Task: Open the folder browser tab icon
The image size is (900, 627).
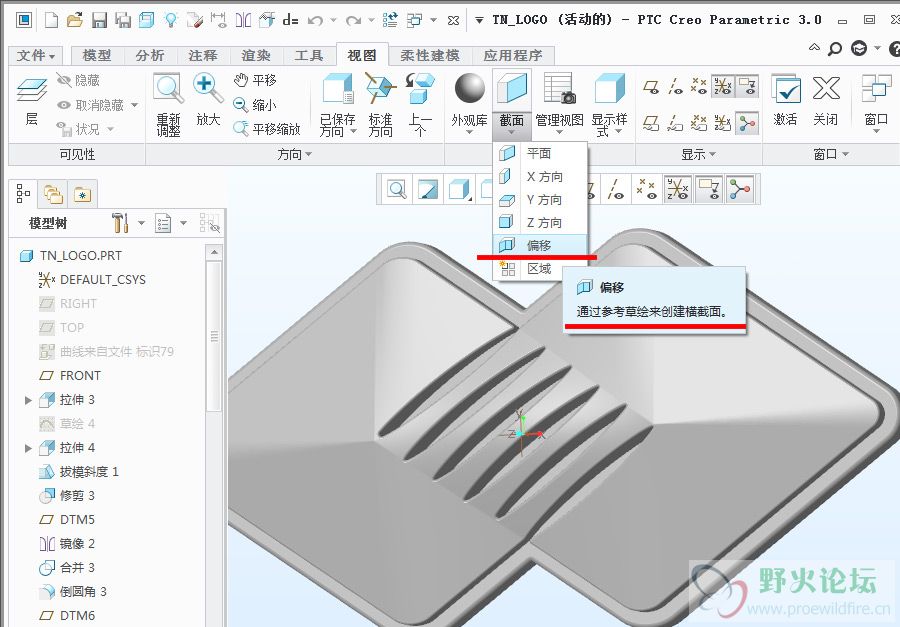Action: point(53,194)
